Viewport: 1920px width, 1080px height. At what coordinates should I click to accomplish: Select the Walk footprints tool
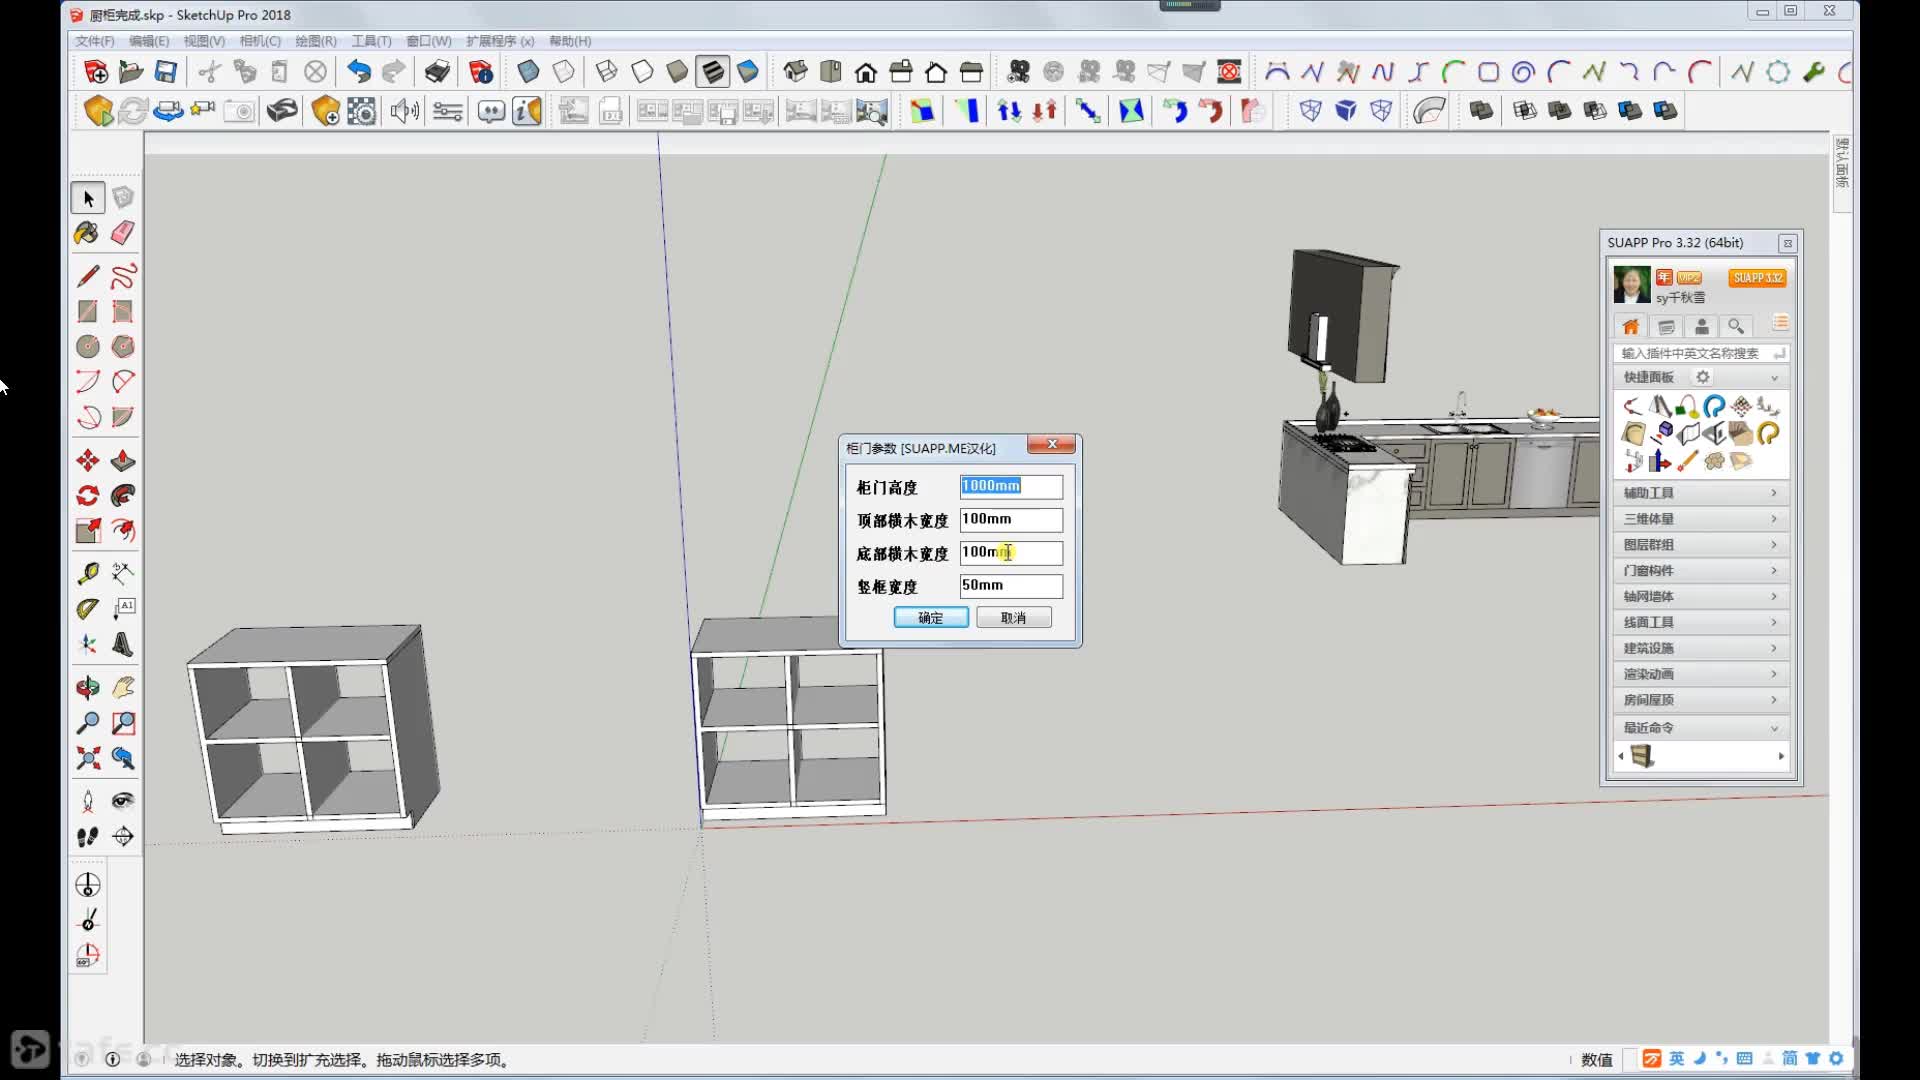[87, 836]
